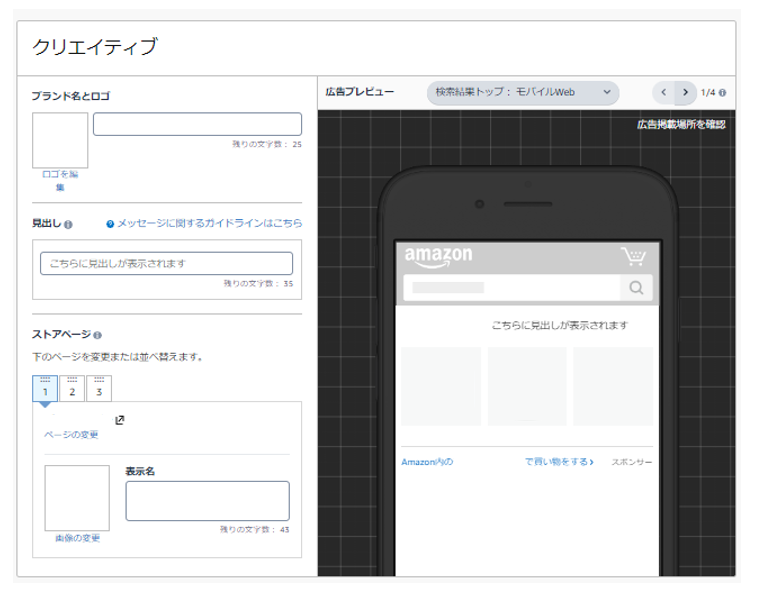Click the ページの変更 link
Image resolution: width=763 pixels, height=595 pixels.
tap(72, 434)
